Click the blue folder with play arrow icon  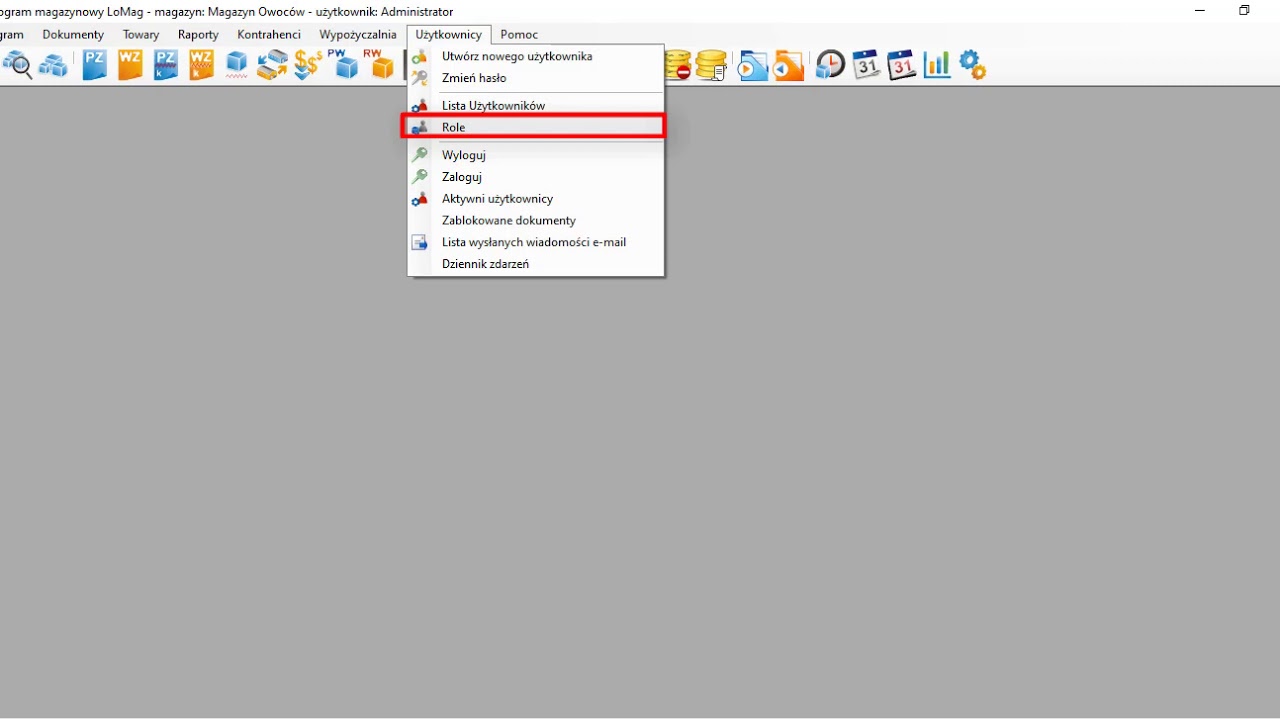point(752,65)
